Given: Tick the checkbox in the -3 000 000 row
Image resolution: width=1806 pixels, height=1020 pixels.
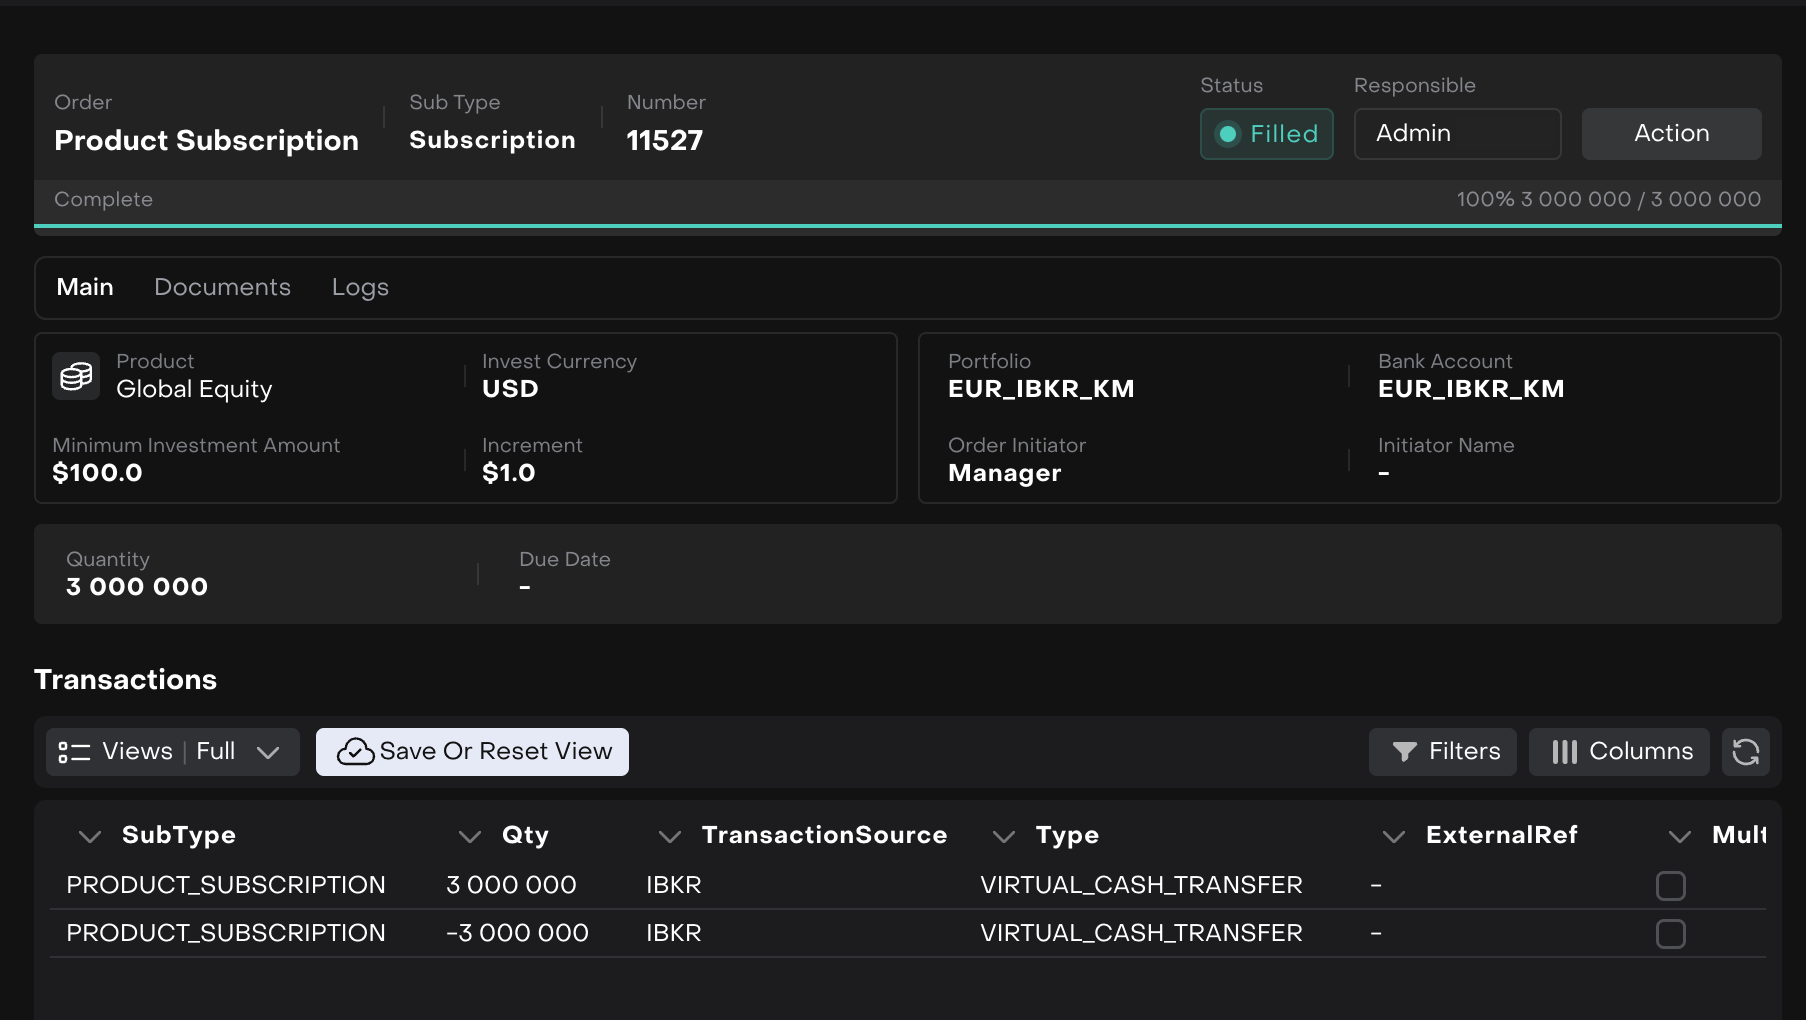Looking at the screenshot, I should point(1670,934).
